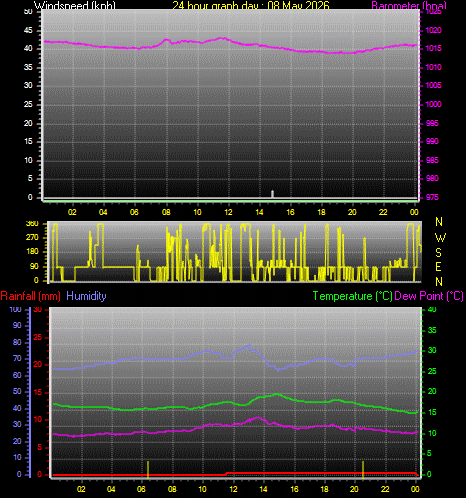Click "1000" on the barometer axis
The height and width of the screenshot is (498, 466).
coord(433,104)
